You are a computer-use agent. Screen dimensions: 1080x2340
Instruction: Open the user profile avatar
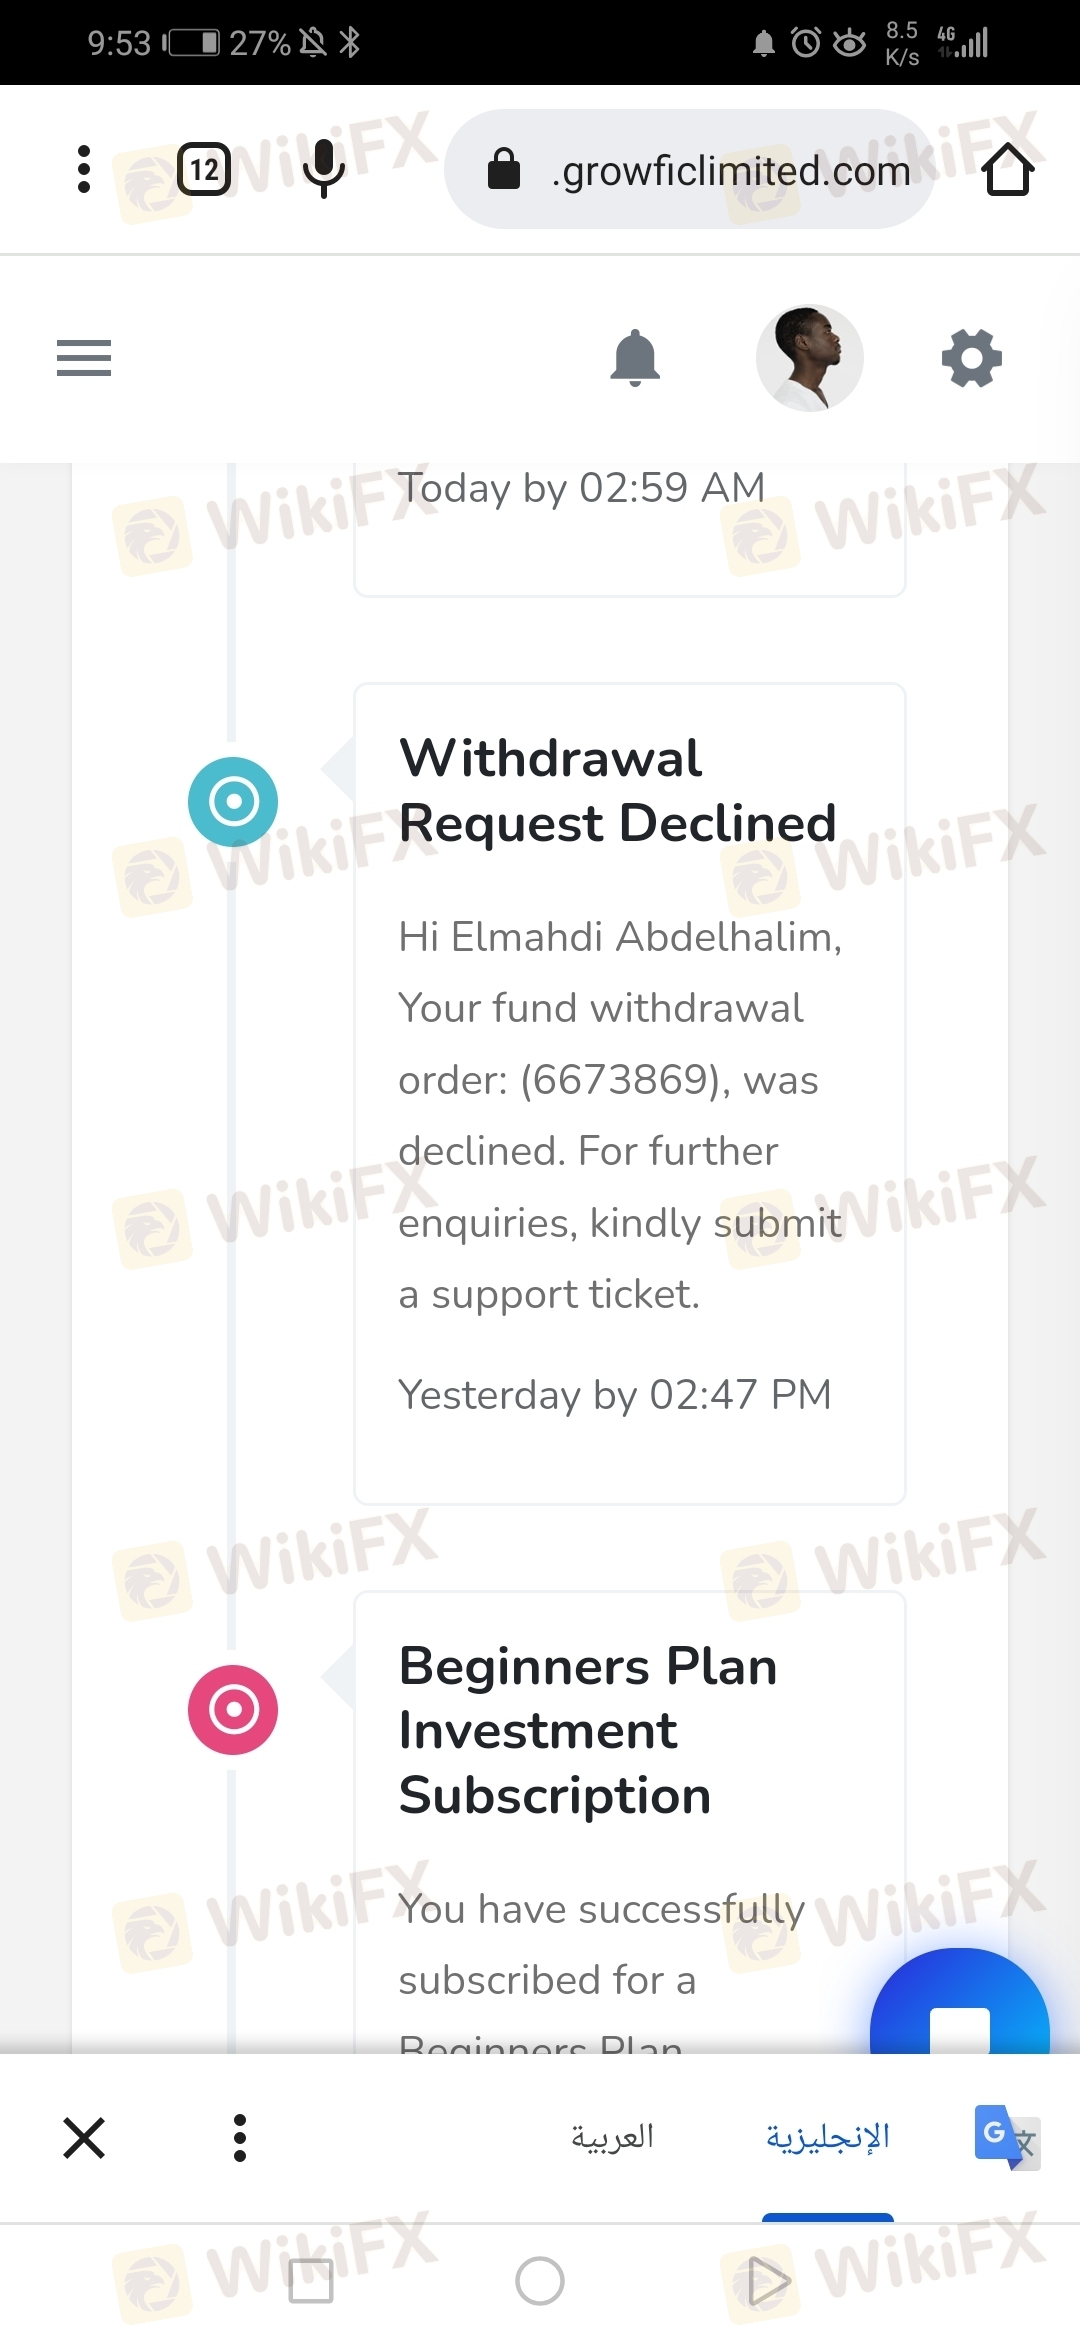coord(809,358)
